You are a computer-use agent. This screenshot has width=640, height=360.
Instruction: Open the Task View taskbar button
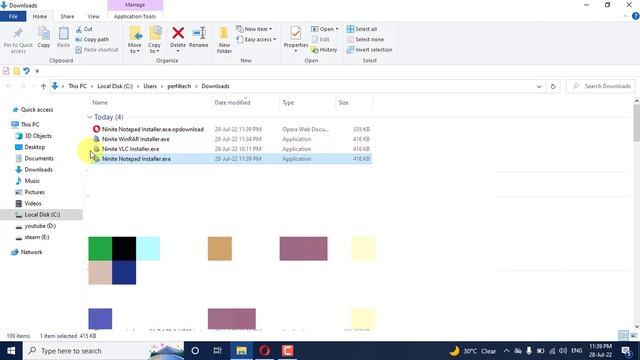(218, 351)
